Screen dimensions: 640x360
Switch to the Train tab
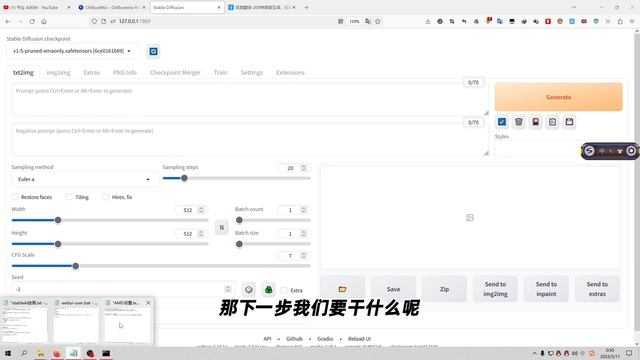220,73
